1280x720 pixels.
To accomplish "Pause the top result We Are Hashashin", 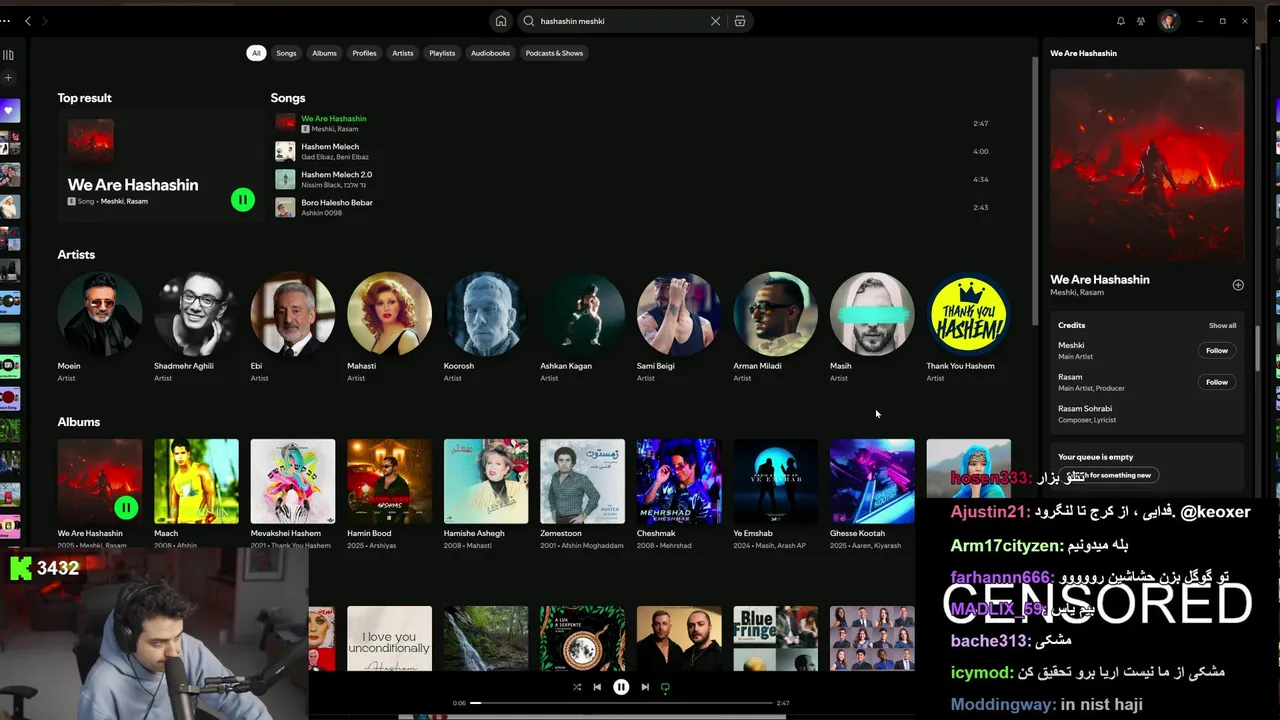I will (242, 200).
